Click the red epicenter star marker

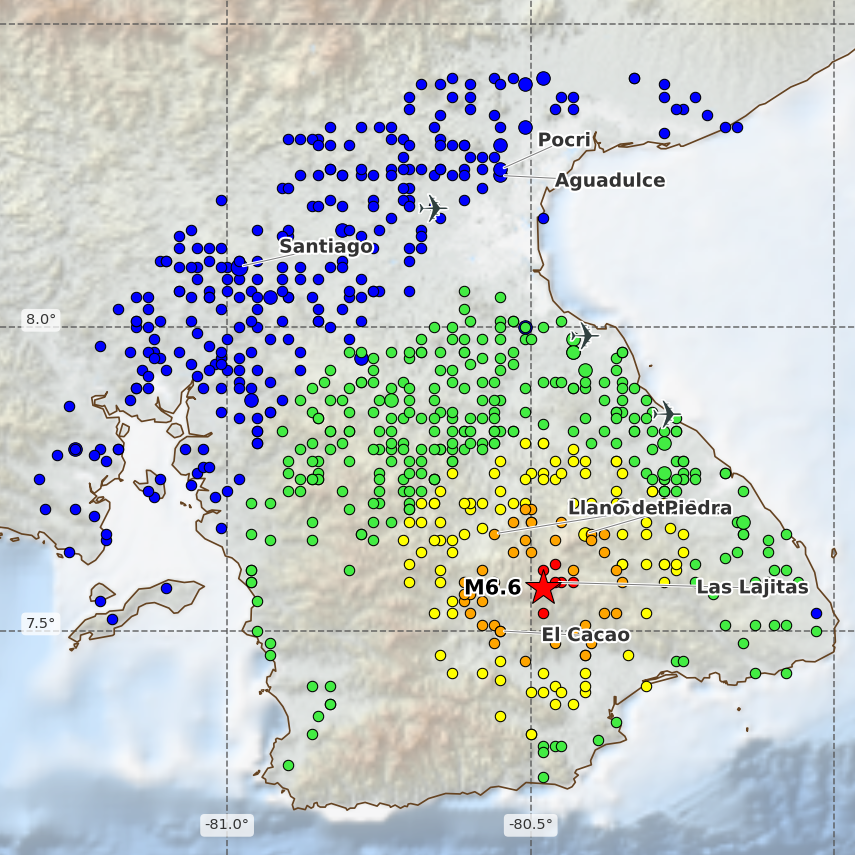[x=543, y=588]
